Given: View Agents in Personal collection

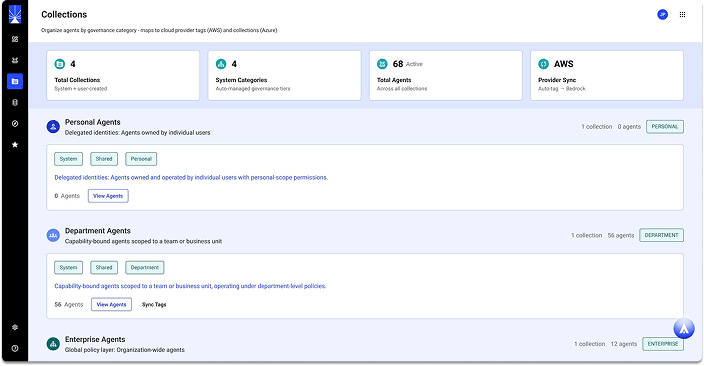Looking at the screenshot, I should 108,196.
